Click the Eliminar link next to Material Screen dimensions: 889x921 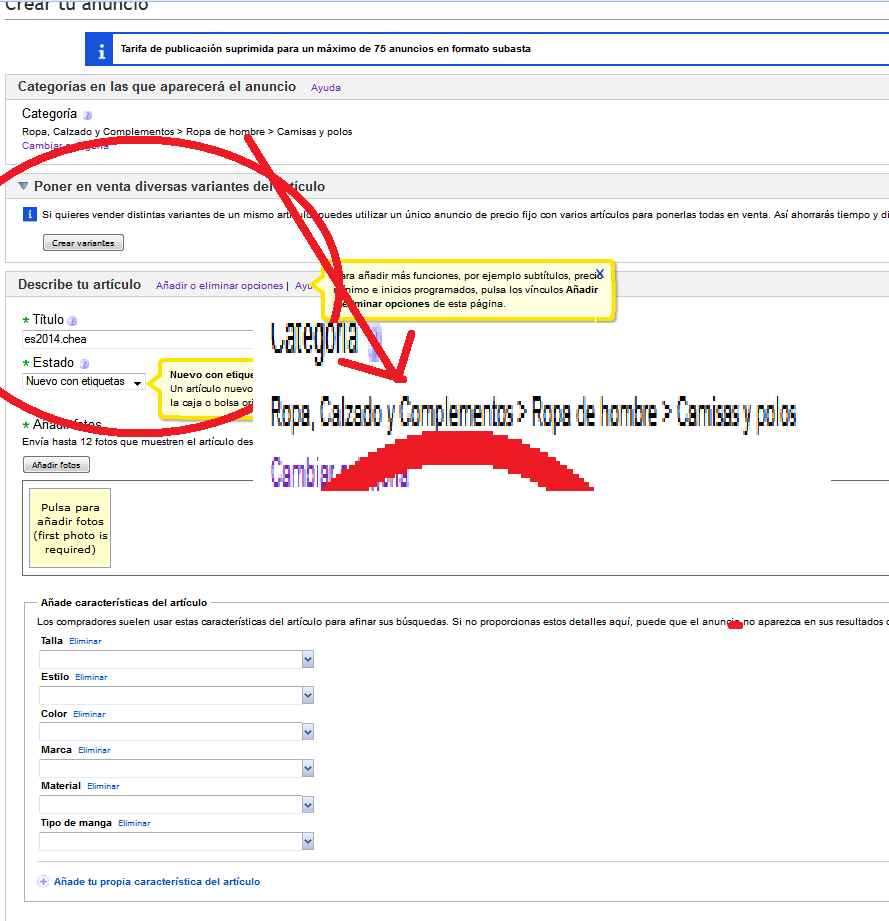point(103,786)
